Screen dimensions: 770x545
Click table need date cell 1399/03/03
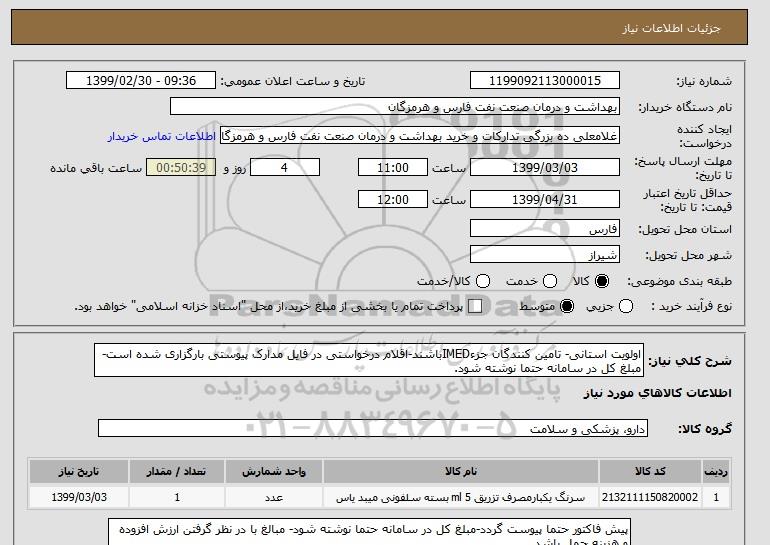tap(79, 497)
